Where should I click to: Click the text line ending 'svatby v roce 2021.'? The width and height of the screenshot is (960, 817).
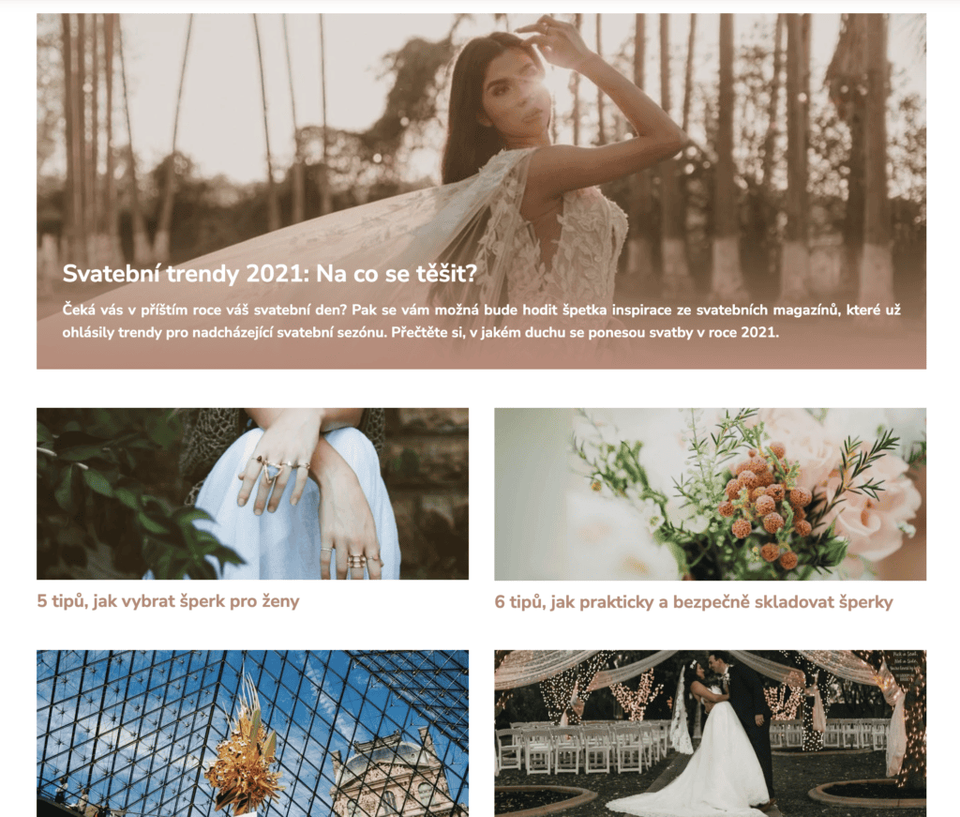tap(420, 333)
